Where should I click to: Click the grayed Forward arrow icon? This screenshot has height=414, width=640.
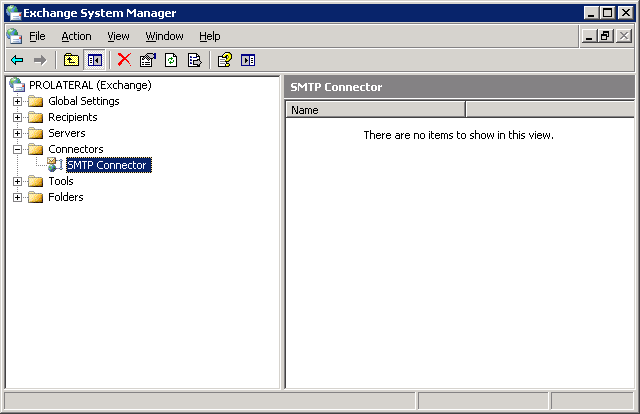click(40, 60)
